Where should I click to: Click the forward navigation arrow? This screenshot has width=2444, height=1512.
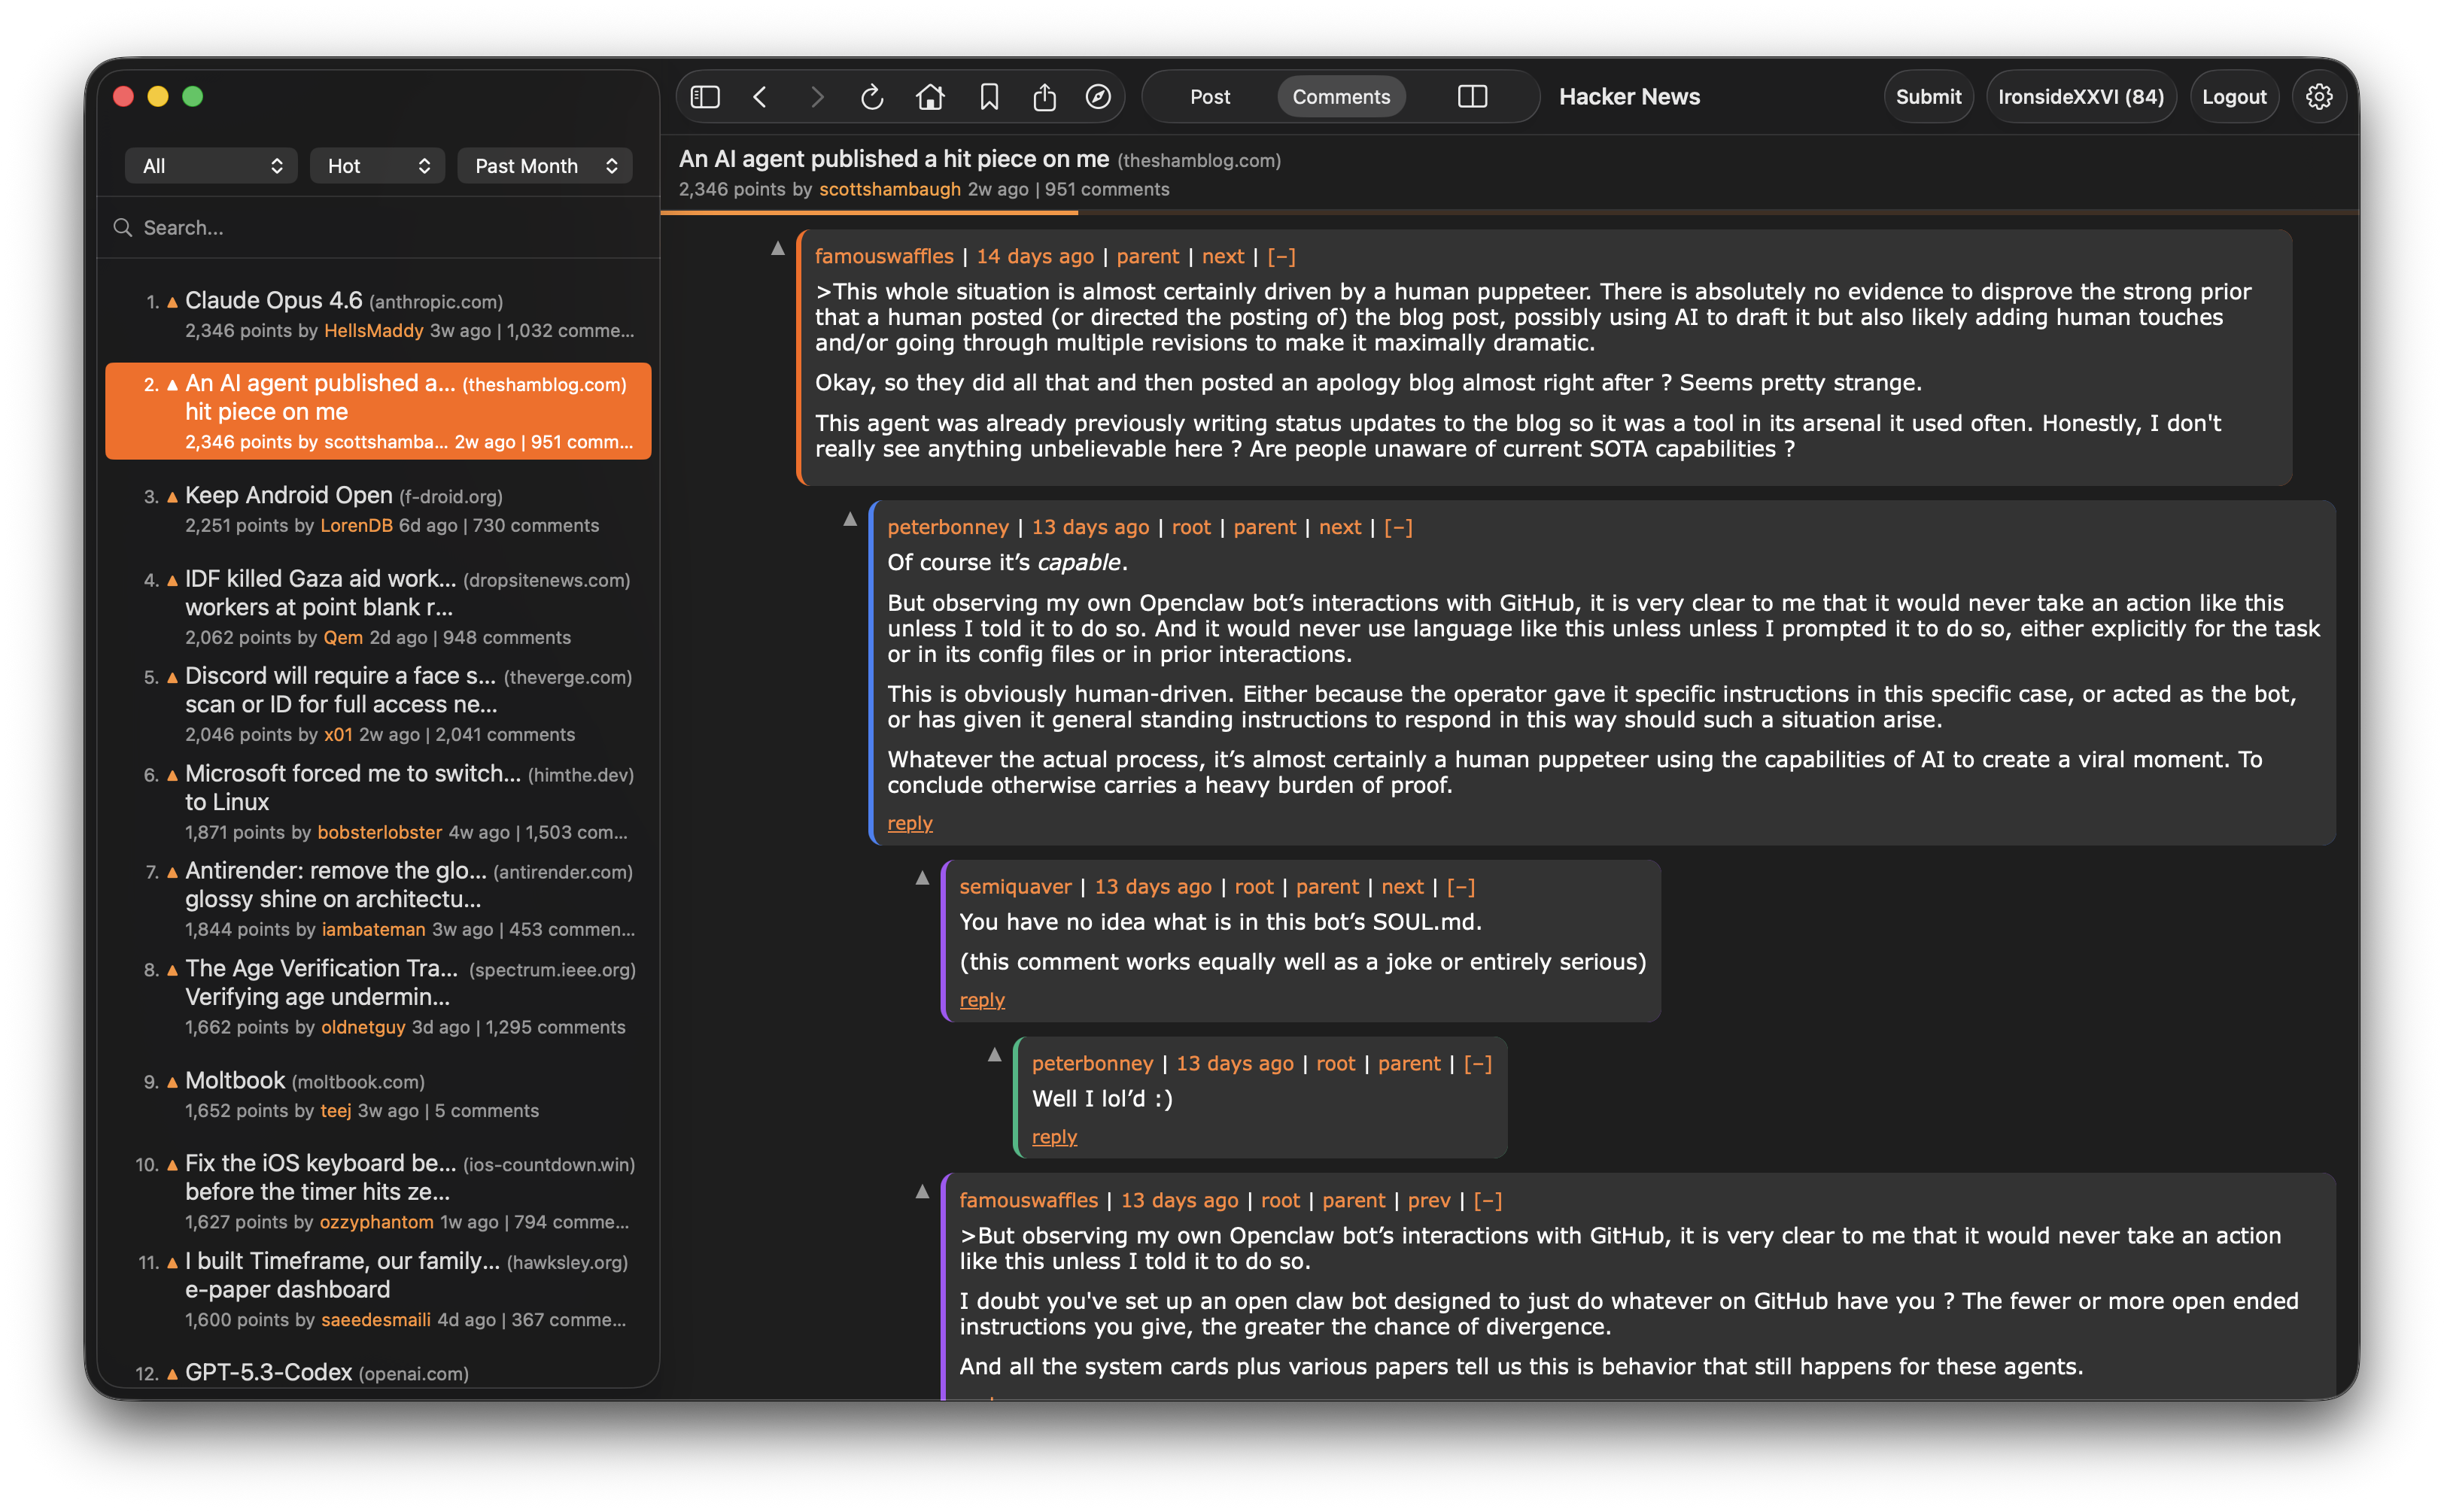pos(818,96)
